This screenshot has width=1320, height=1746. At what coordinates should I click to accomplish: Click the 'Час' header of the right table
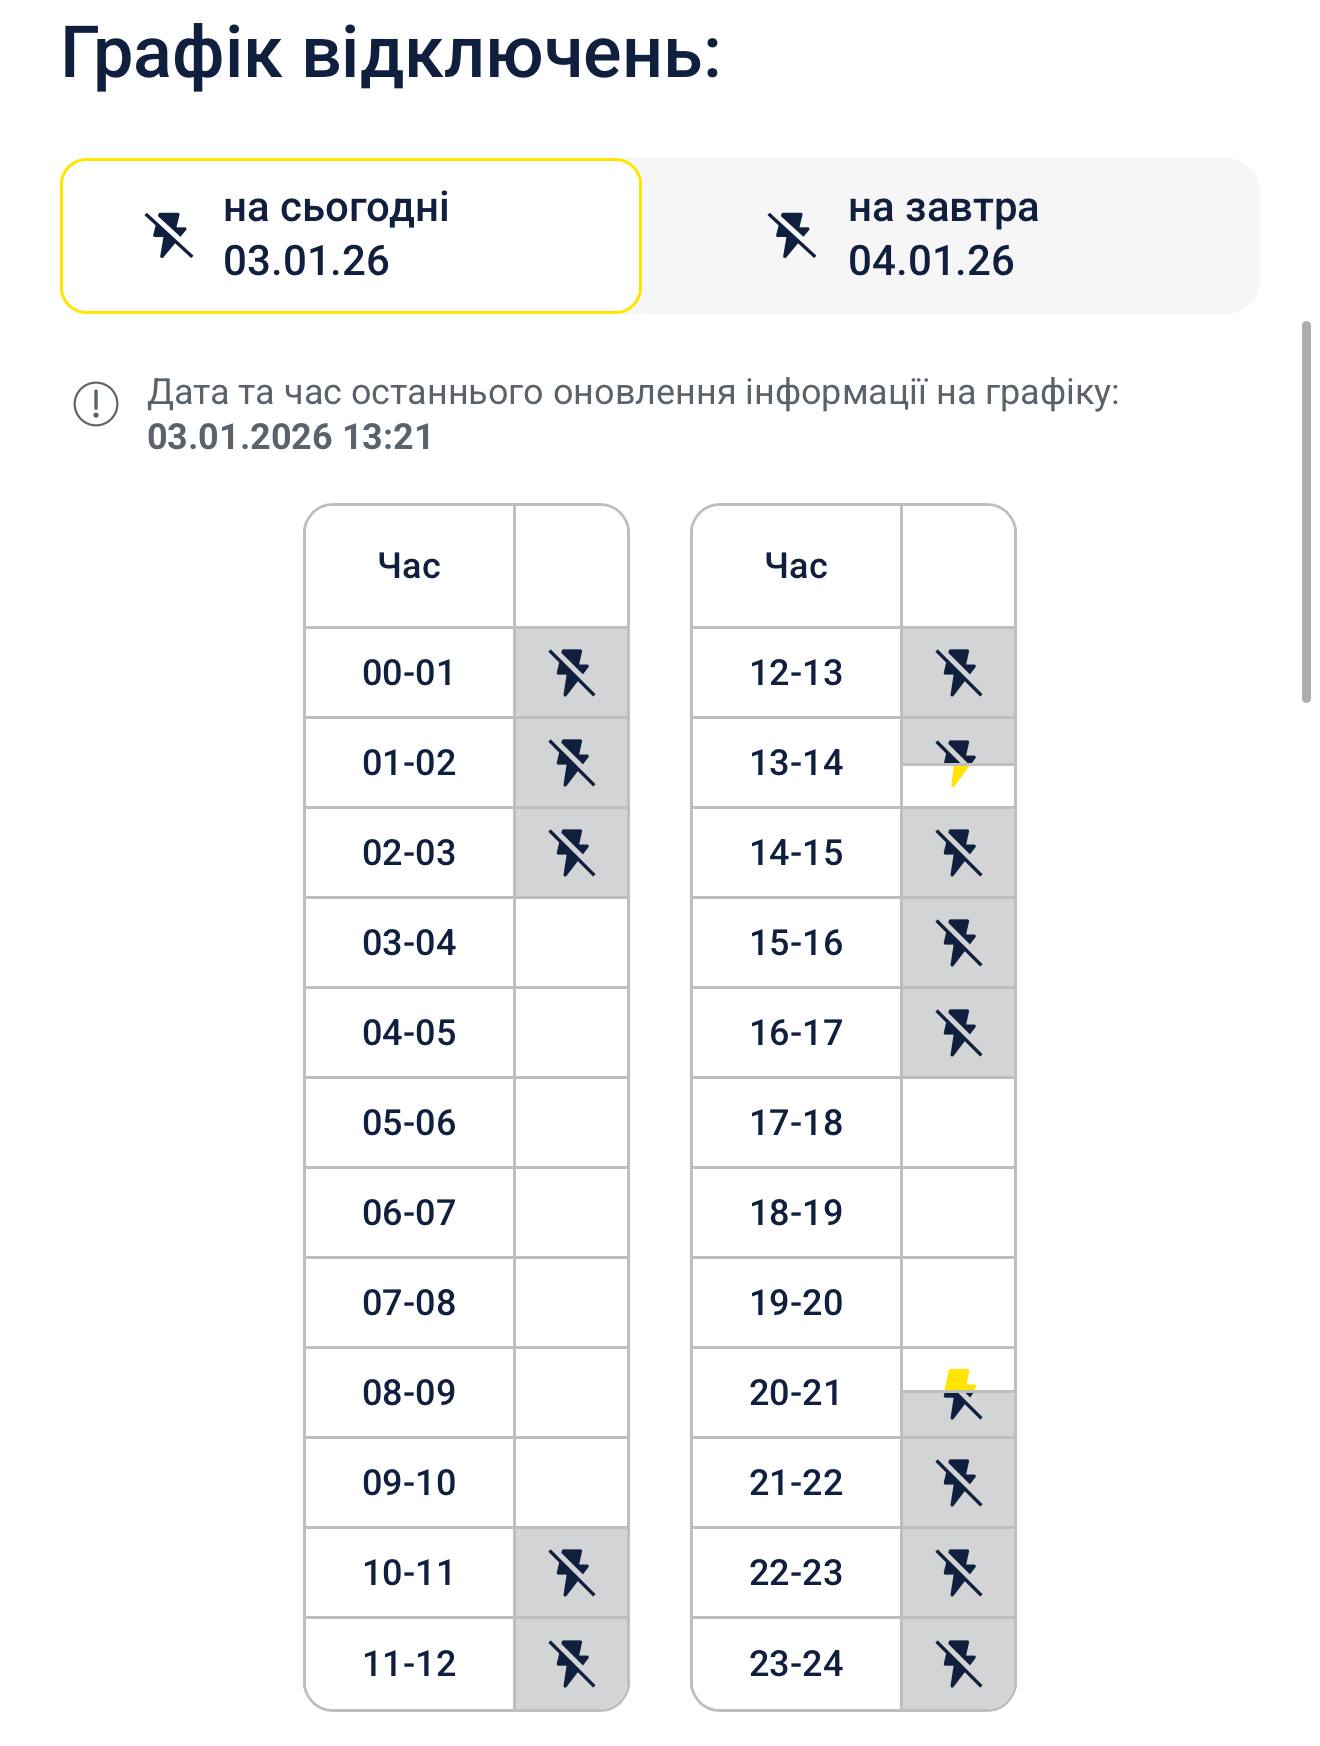(x=796, y=566)
